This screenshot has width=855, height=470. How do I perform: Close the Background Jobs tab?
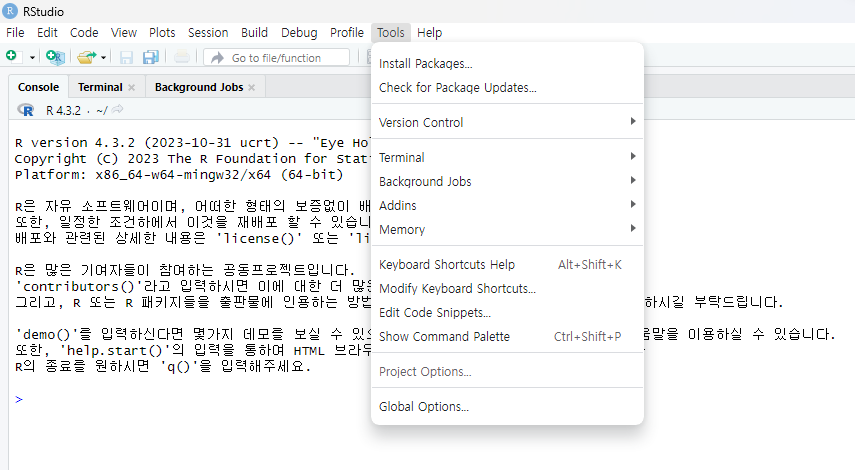point(251,87)
